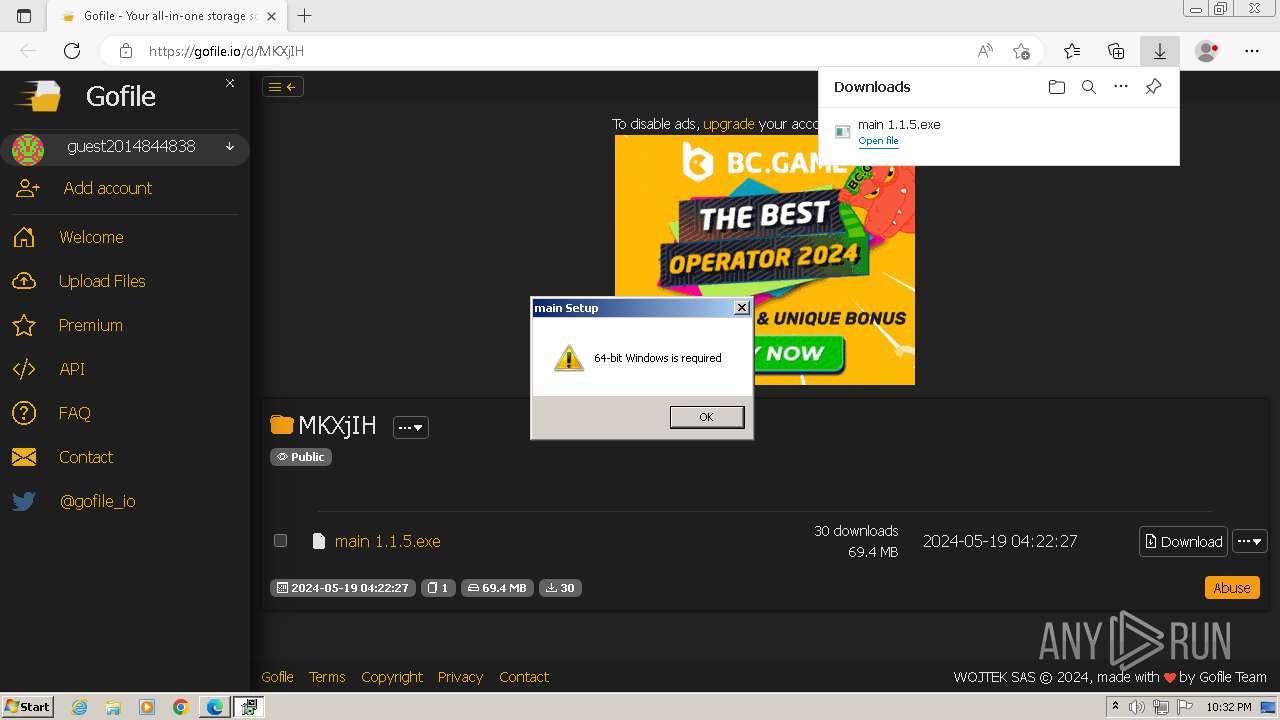
Task: Launch Internet Explorer from taskbar
Action: click(80, 707)
